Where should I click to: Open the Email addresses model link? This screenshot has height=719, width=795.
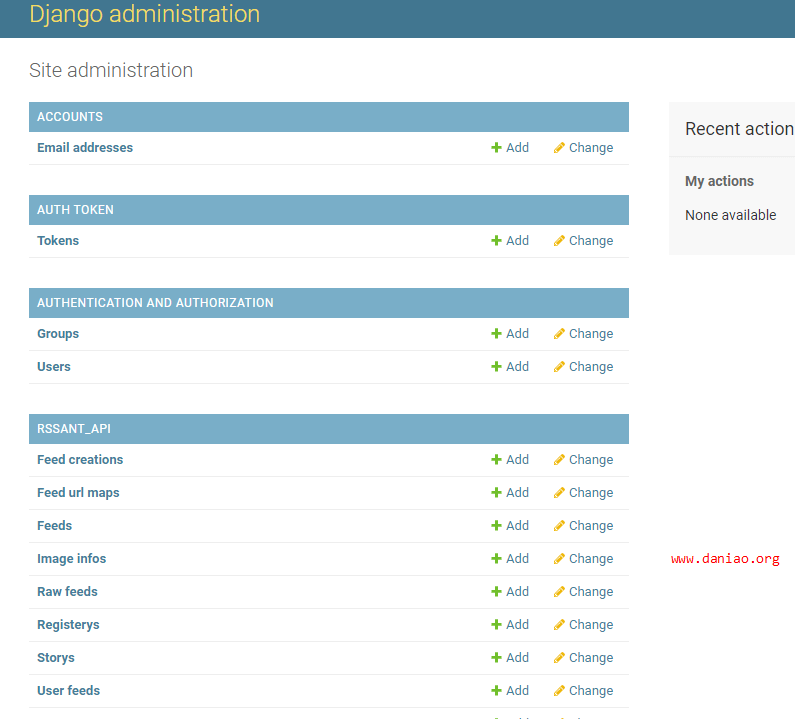[x=85, y=148]
